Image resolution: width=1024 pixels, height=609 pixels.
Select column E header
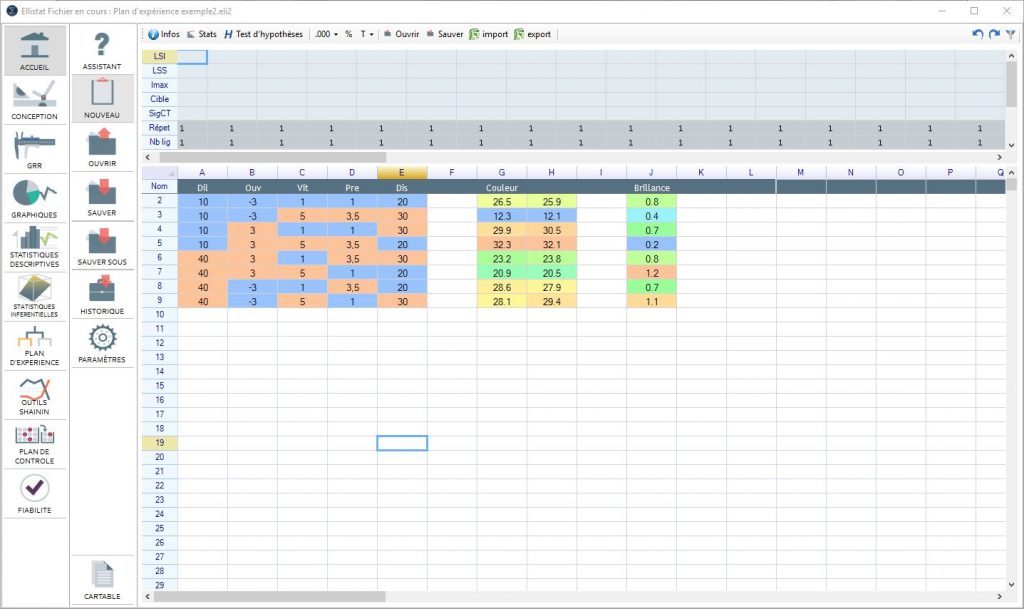(x=402, y=172)
